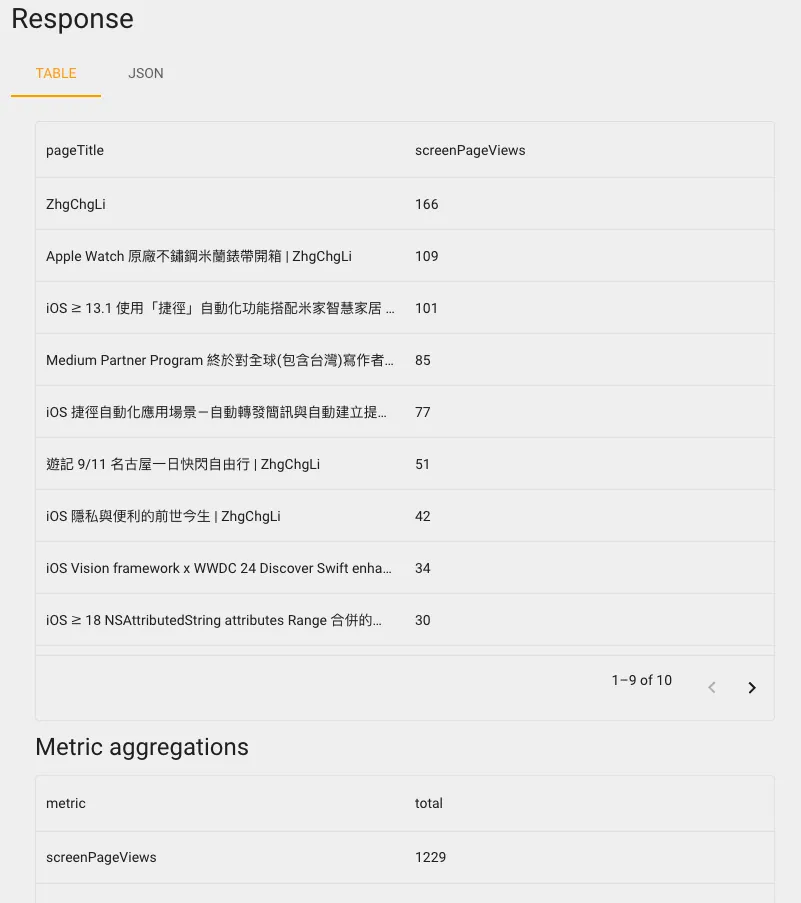Click the previous page chevron
This screenshot has height=903, width=801.
tap(712, 687)
